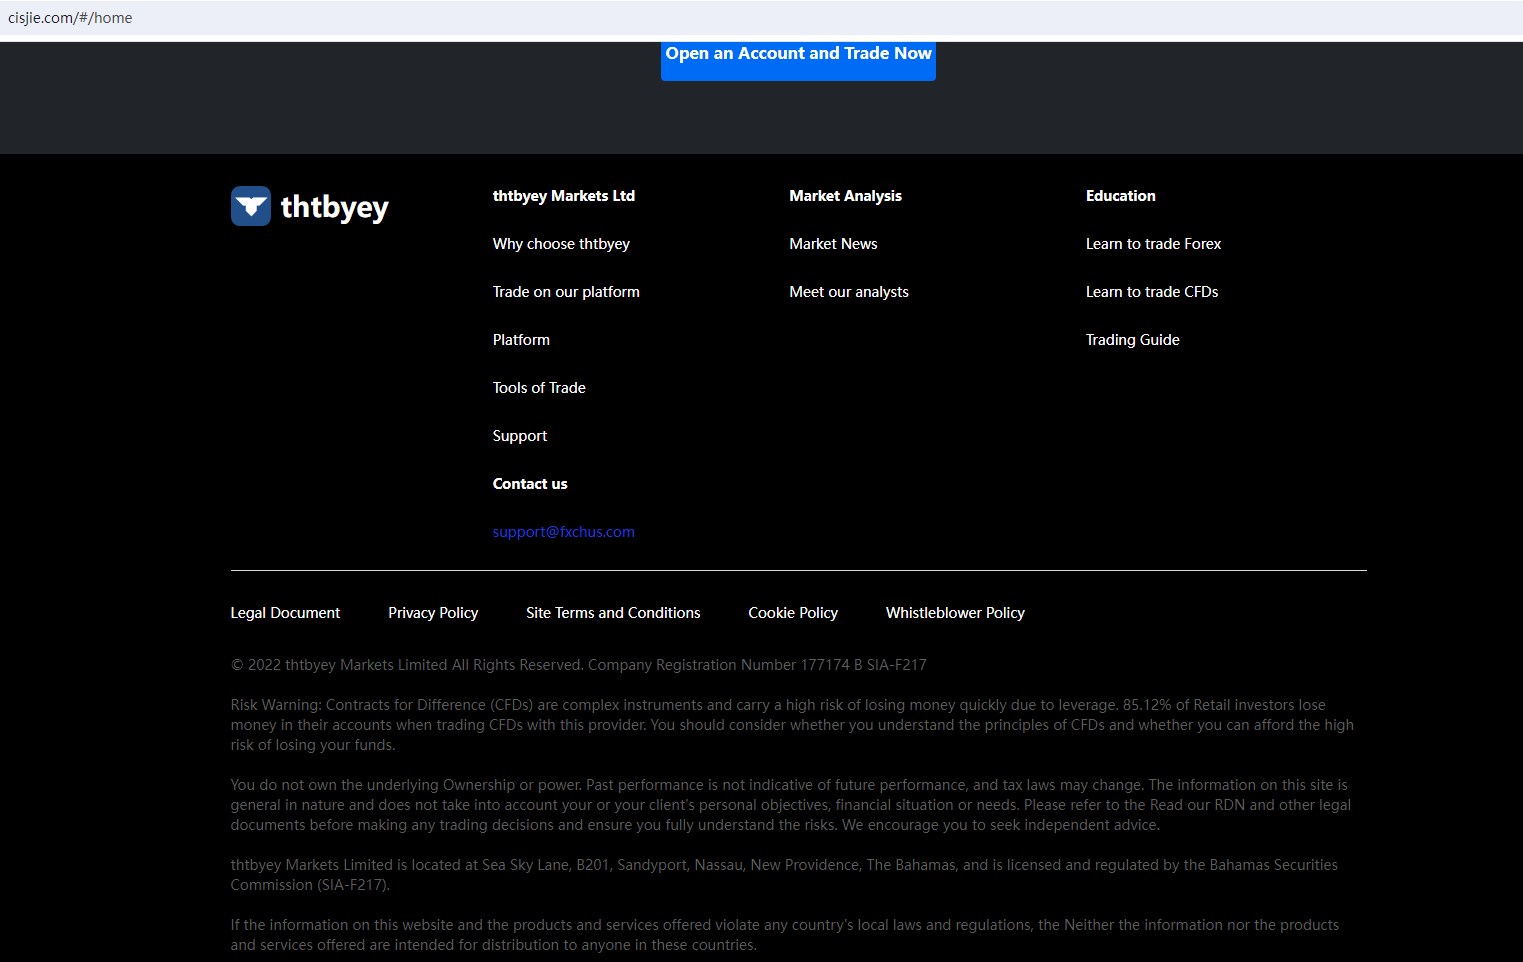Open Trade on our platform link
The height and width of the screenshot is (962, 1523).
pyautogui.click(x=566, y=292)
